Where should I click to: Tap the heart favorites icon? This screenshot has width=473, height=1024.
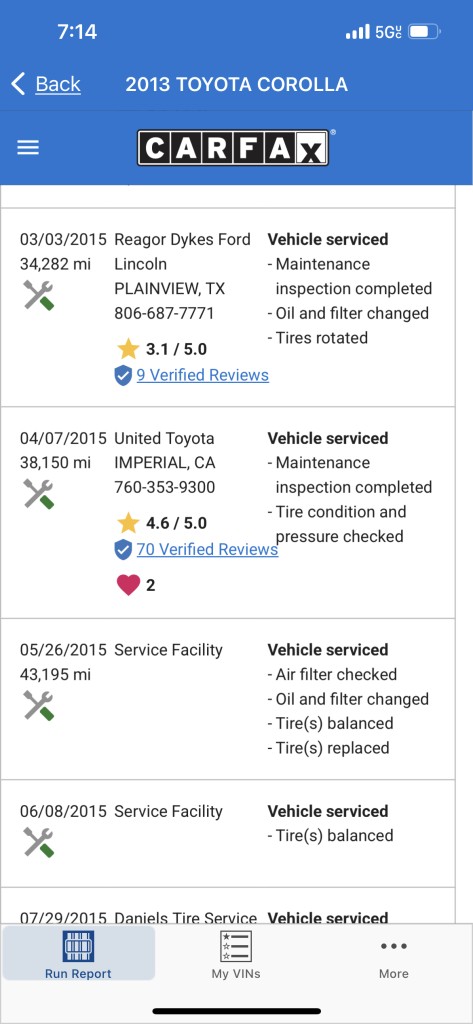click(x=128, y=584)
